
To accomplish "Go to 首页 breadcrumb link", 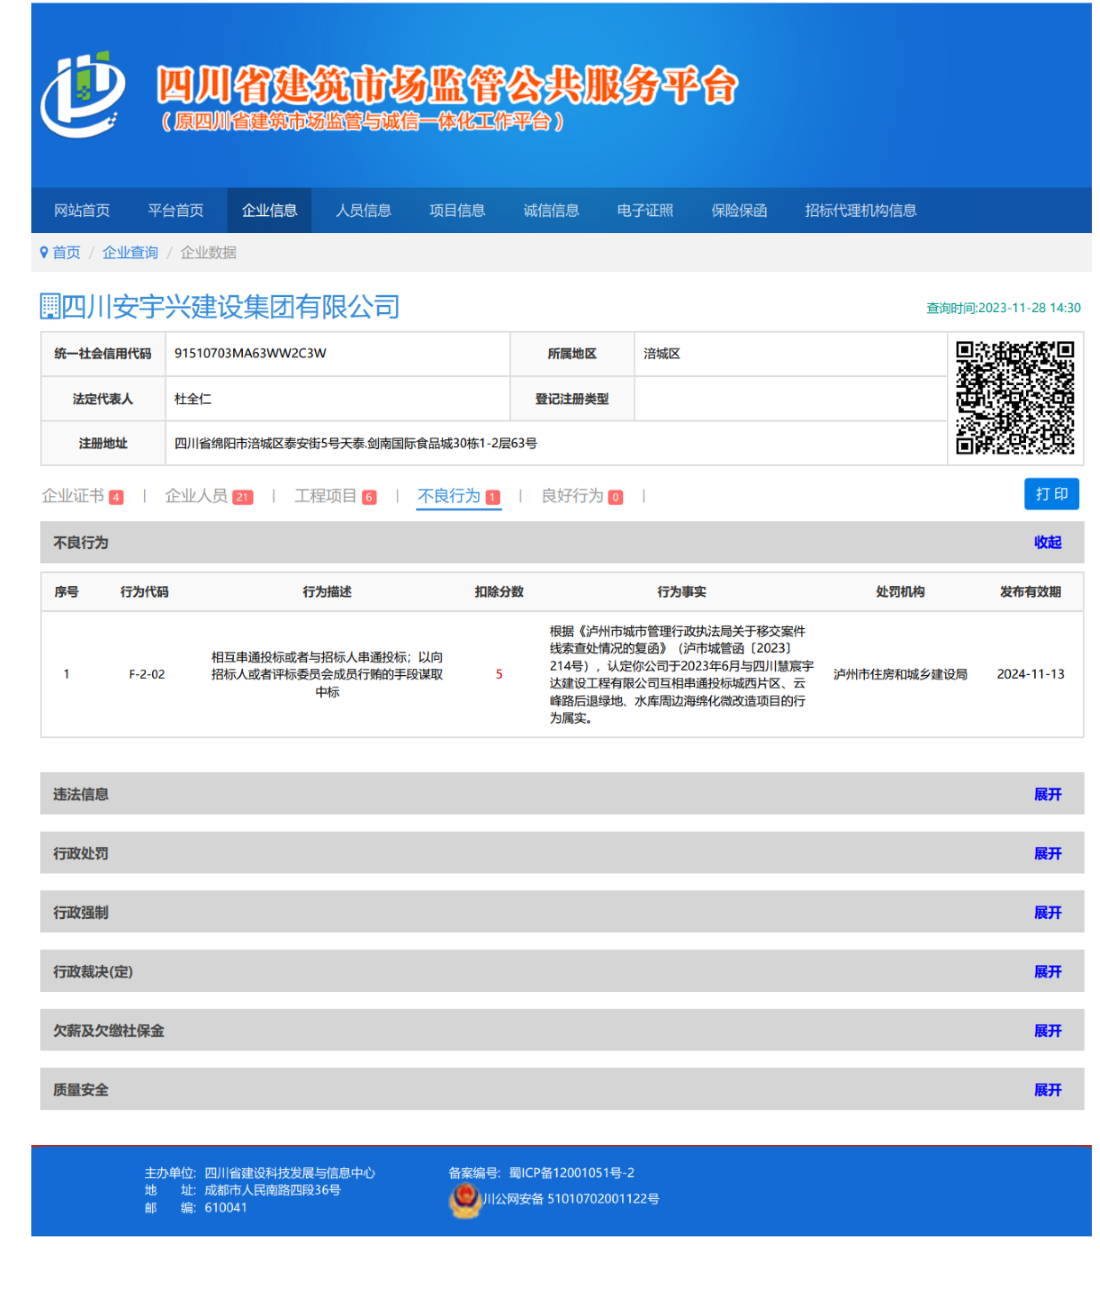I will pyautogui.click(x=66, y=252).
